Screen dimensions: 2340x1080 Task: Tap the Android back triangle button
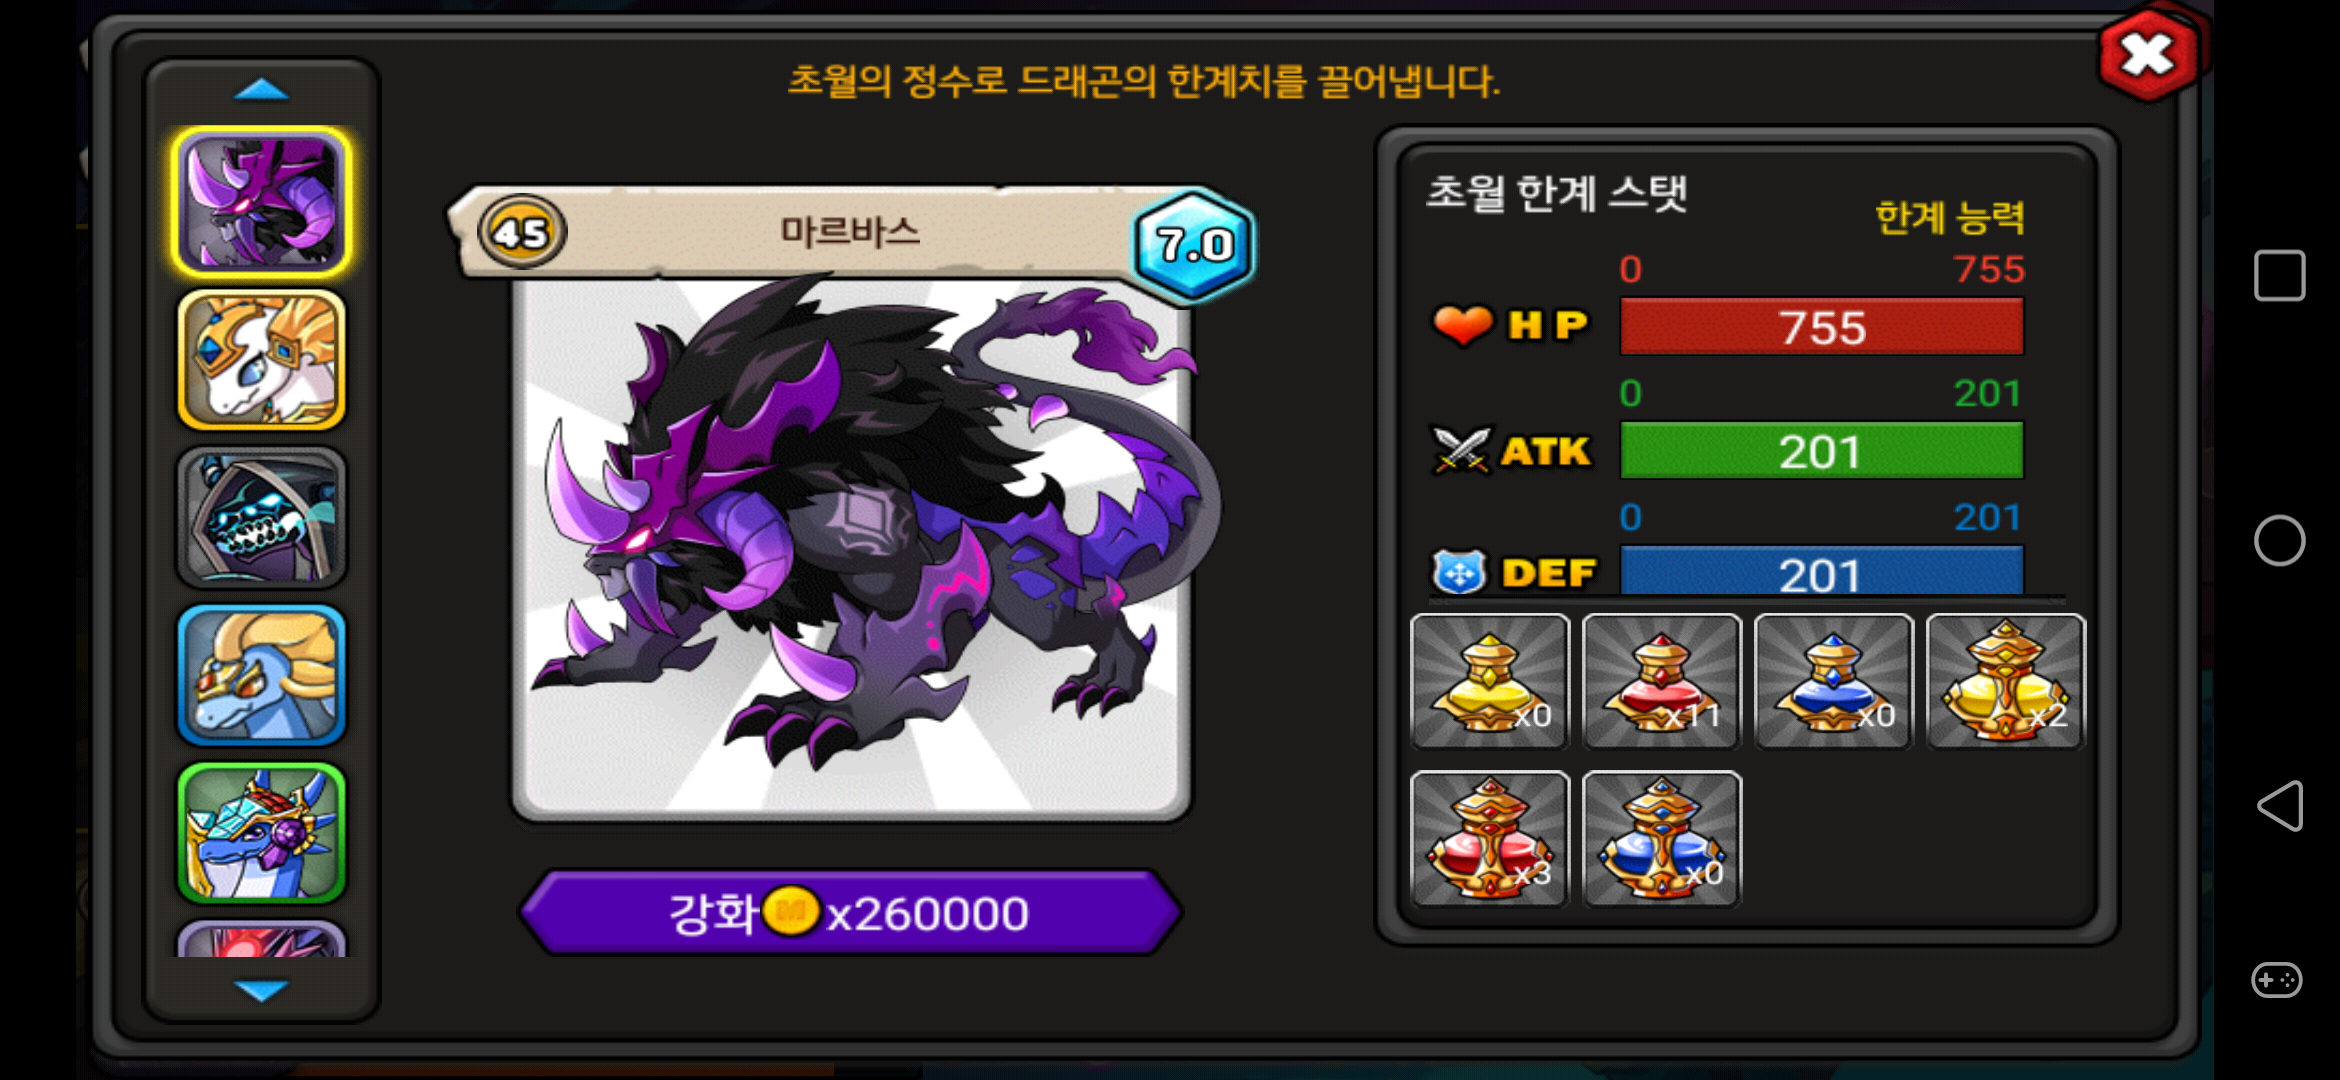point(2280,806)
